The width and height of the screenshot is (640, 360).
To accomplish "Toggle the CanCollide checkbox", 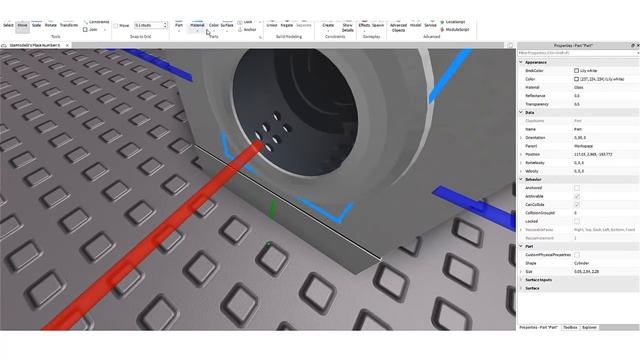I will click(577, 204).
